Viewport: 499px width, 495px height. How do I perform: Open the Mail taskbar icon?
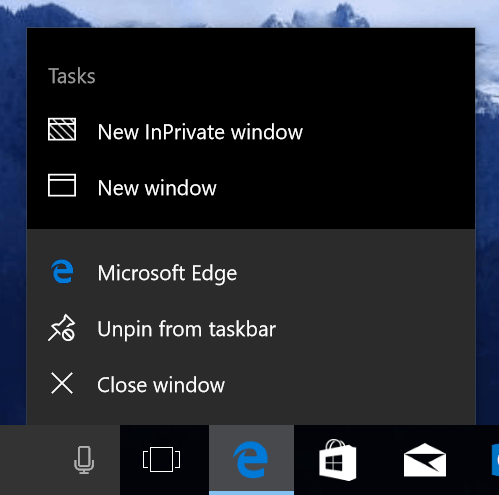point(425,460)
